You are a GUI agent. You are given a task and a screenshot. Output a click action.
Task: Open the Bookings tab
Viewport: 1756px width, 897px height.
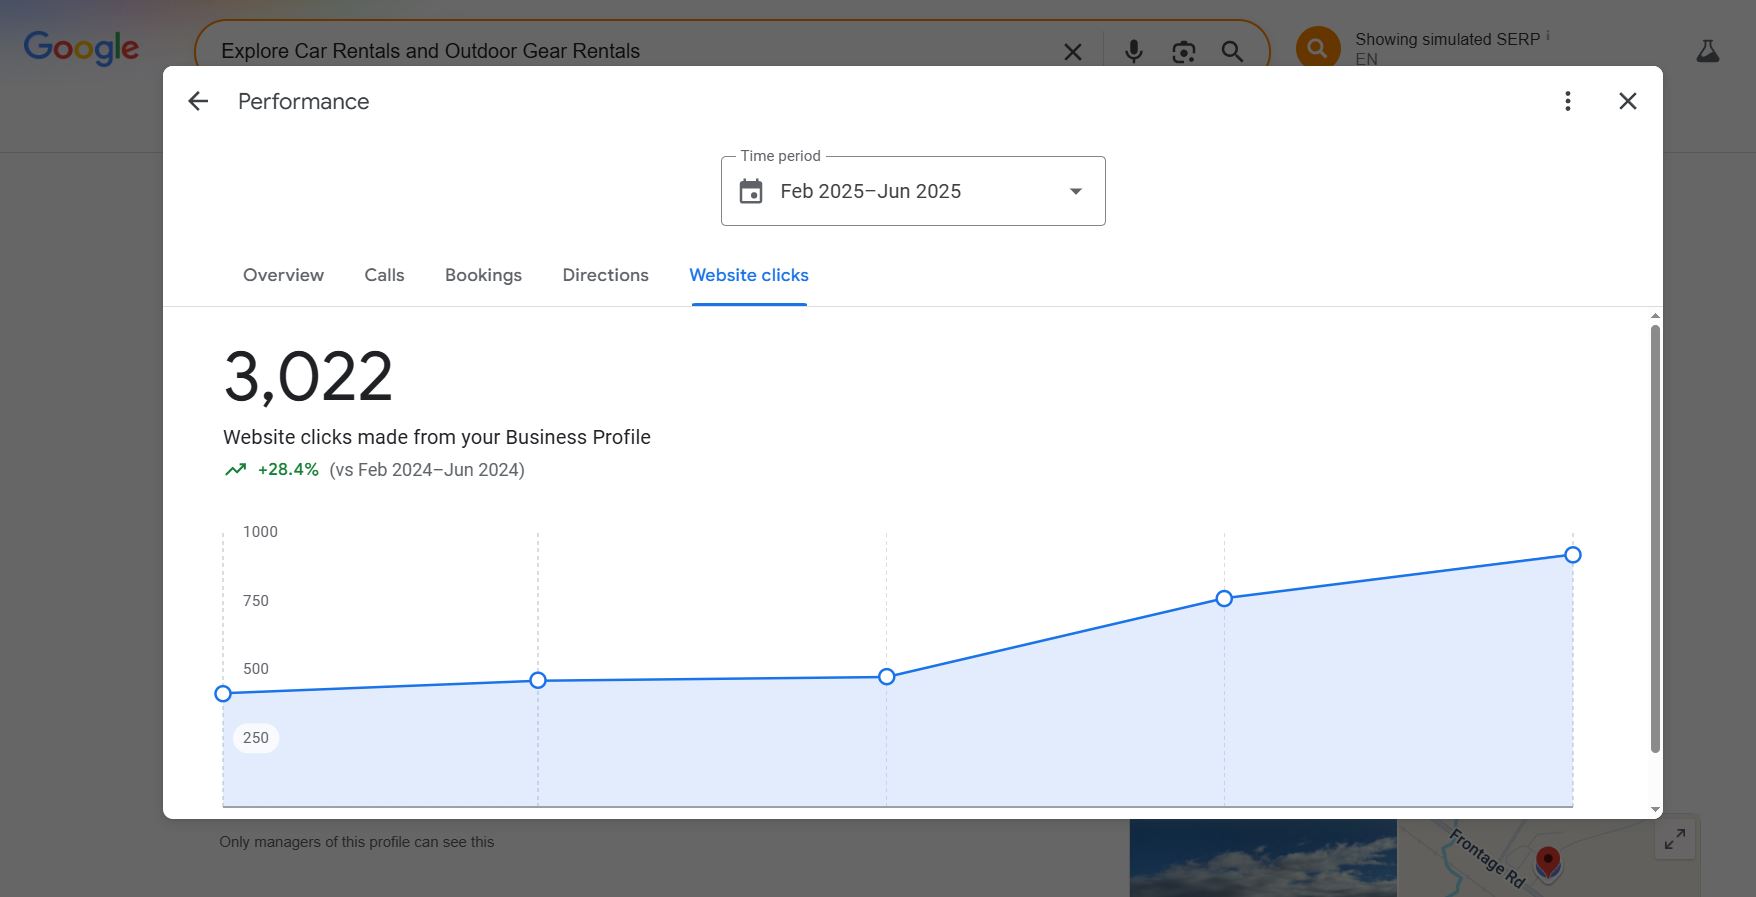click(483, 275)
